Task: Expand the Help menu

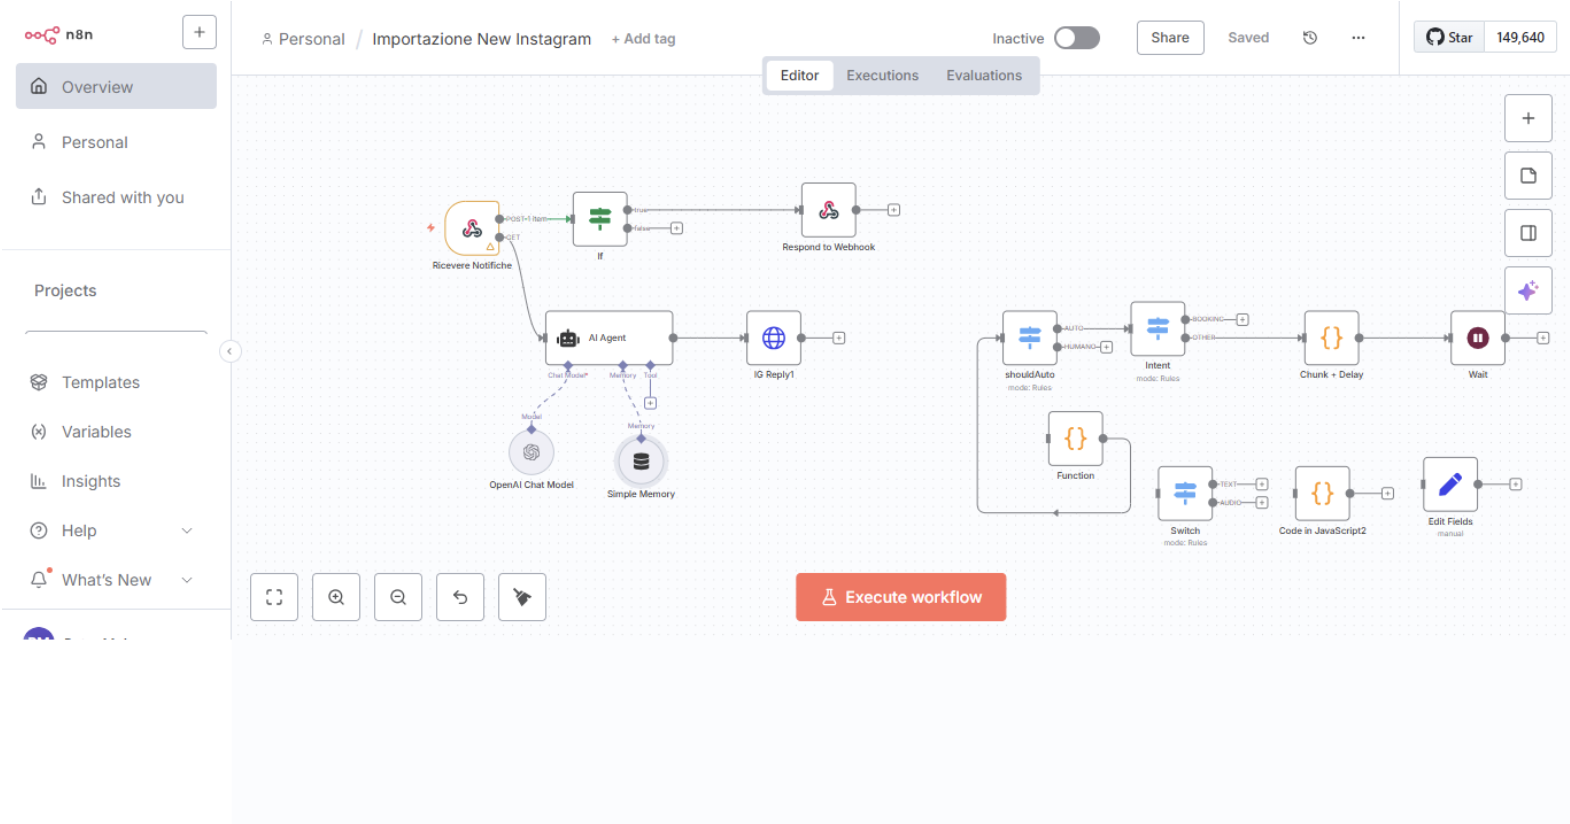Action: pyautogui.click(x=116, y=530)
